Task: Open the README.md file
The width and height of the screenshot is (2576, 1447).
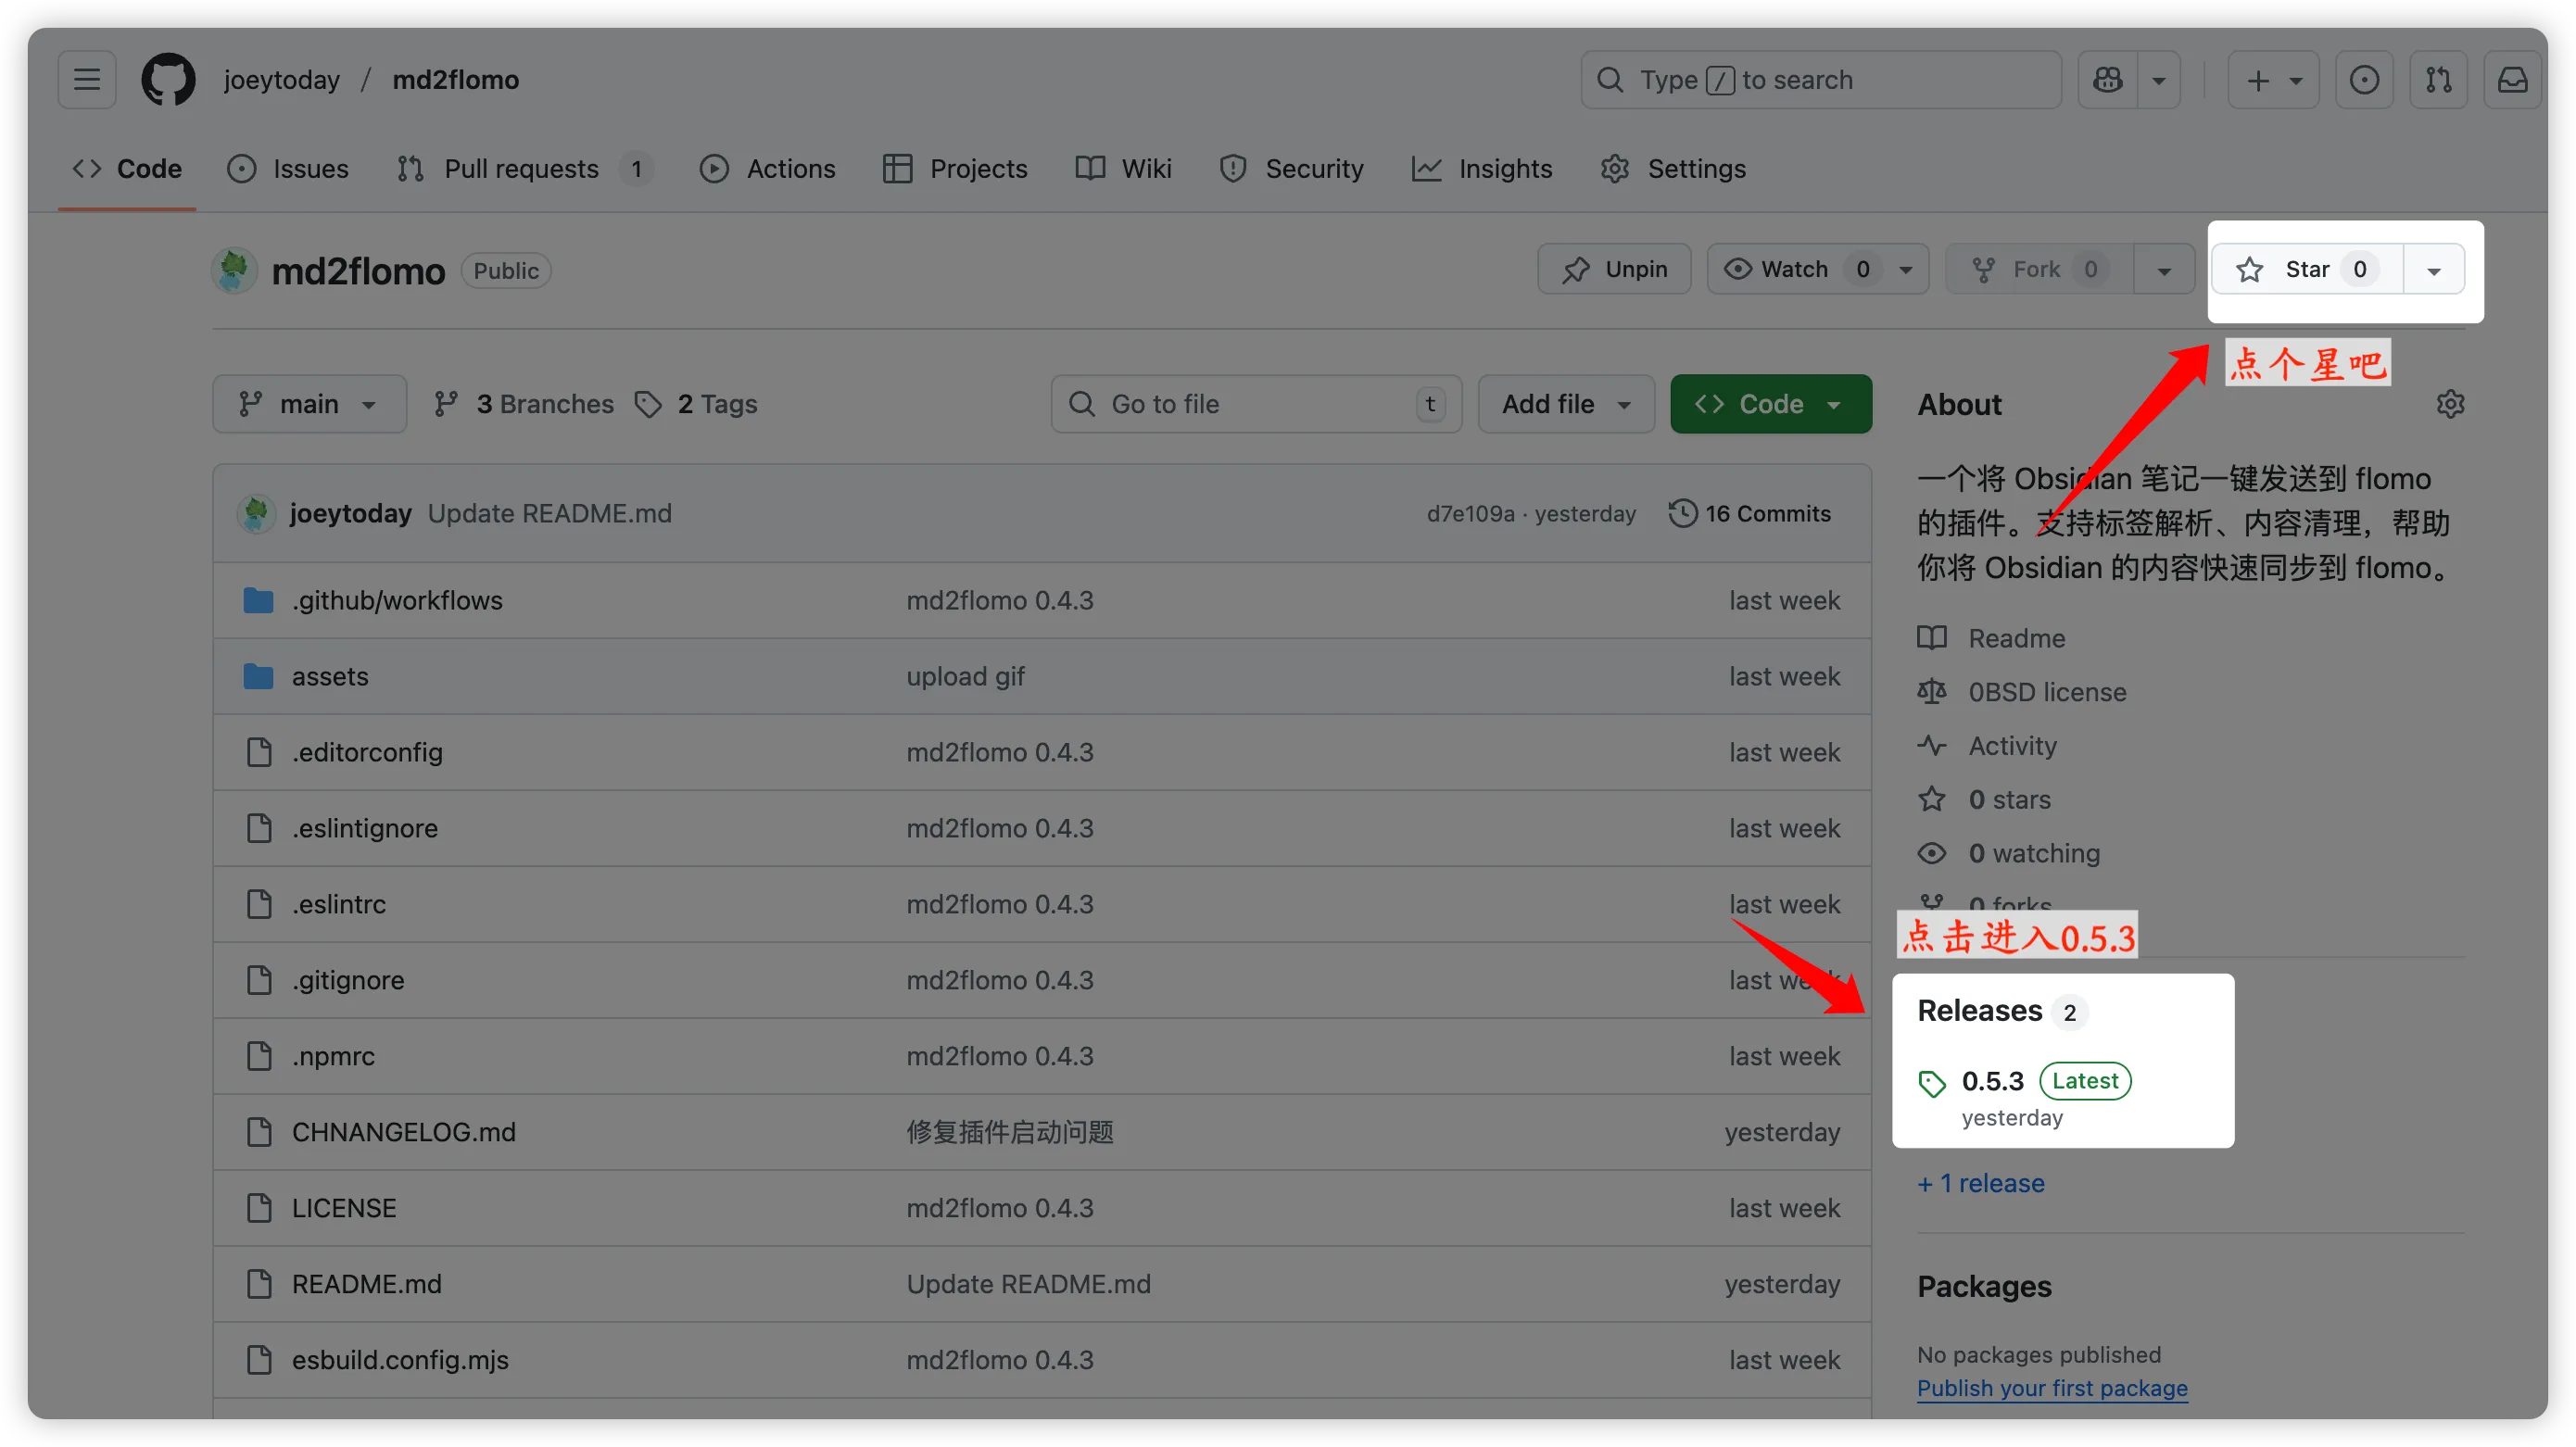Action: point(366,1284)
